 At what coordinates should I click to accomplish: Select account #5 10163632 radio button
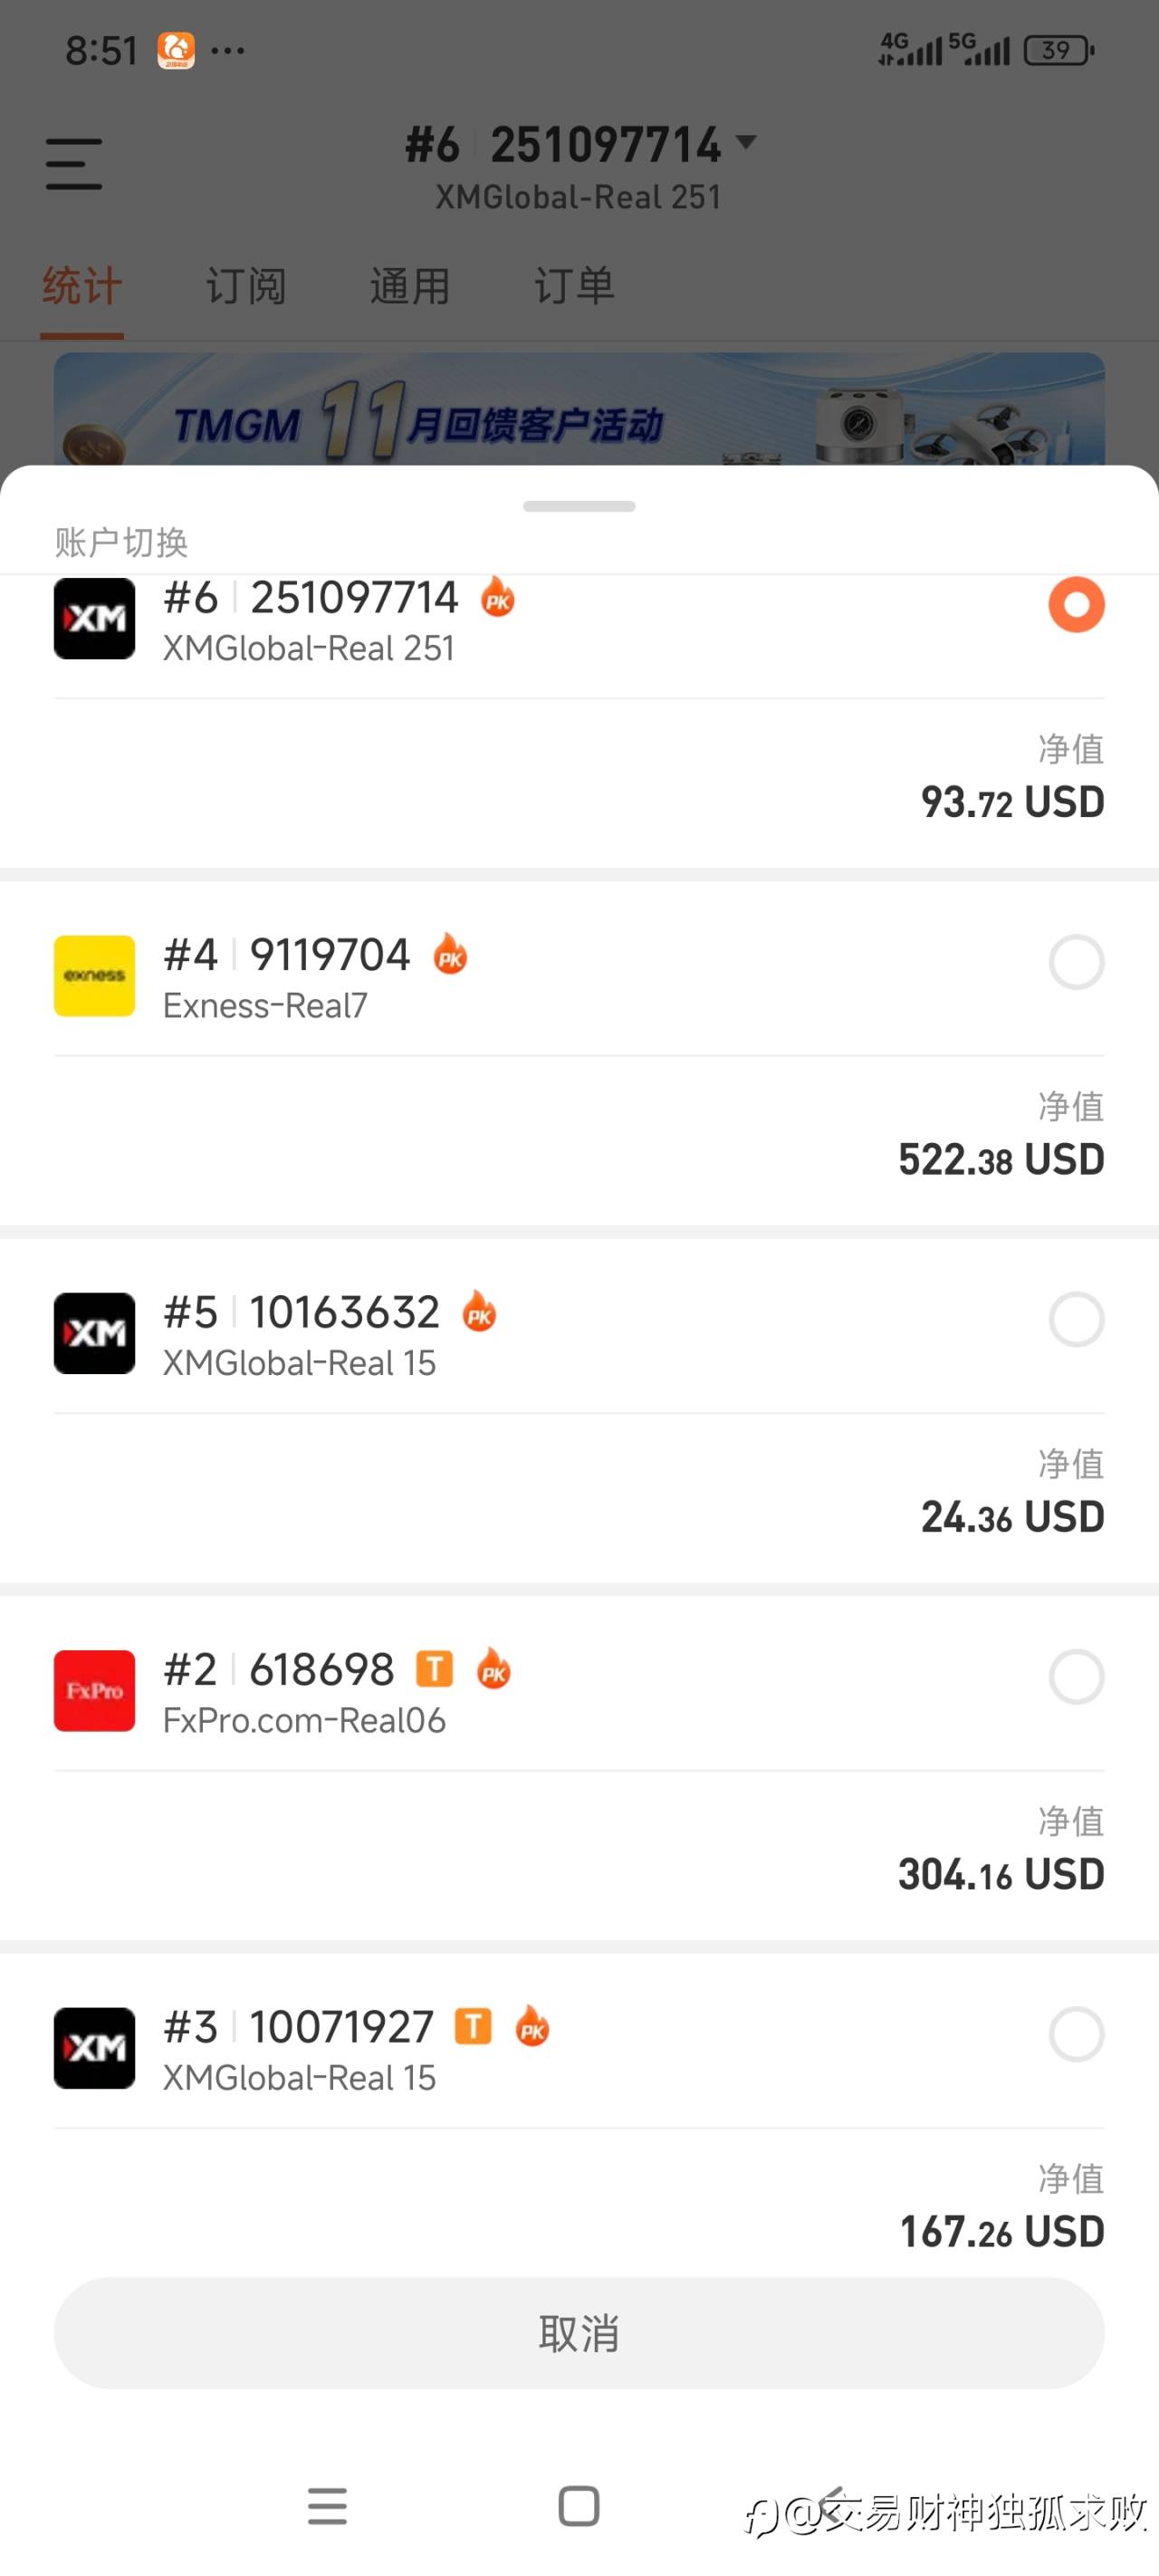click(x=1076, y=1319)
